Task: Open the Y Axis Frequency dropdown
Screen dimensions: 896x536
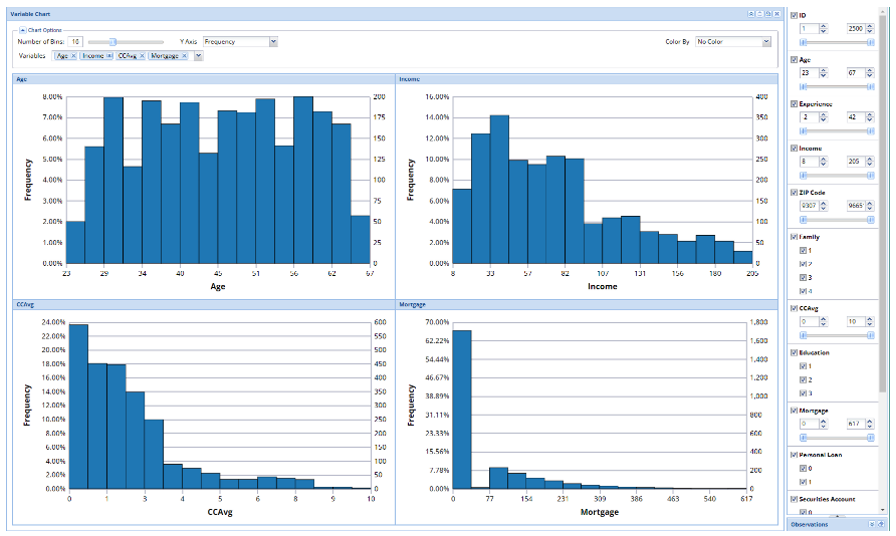Action: pyautogui.click(x=273, y=42)
